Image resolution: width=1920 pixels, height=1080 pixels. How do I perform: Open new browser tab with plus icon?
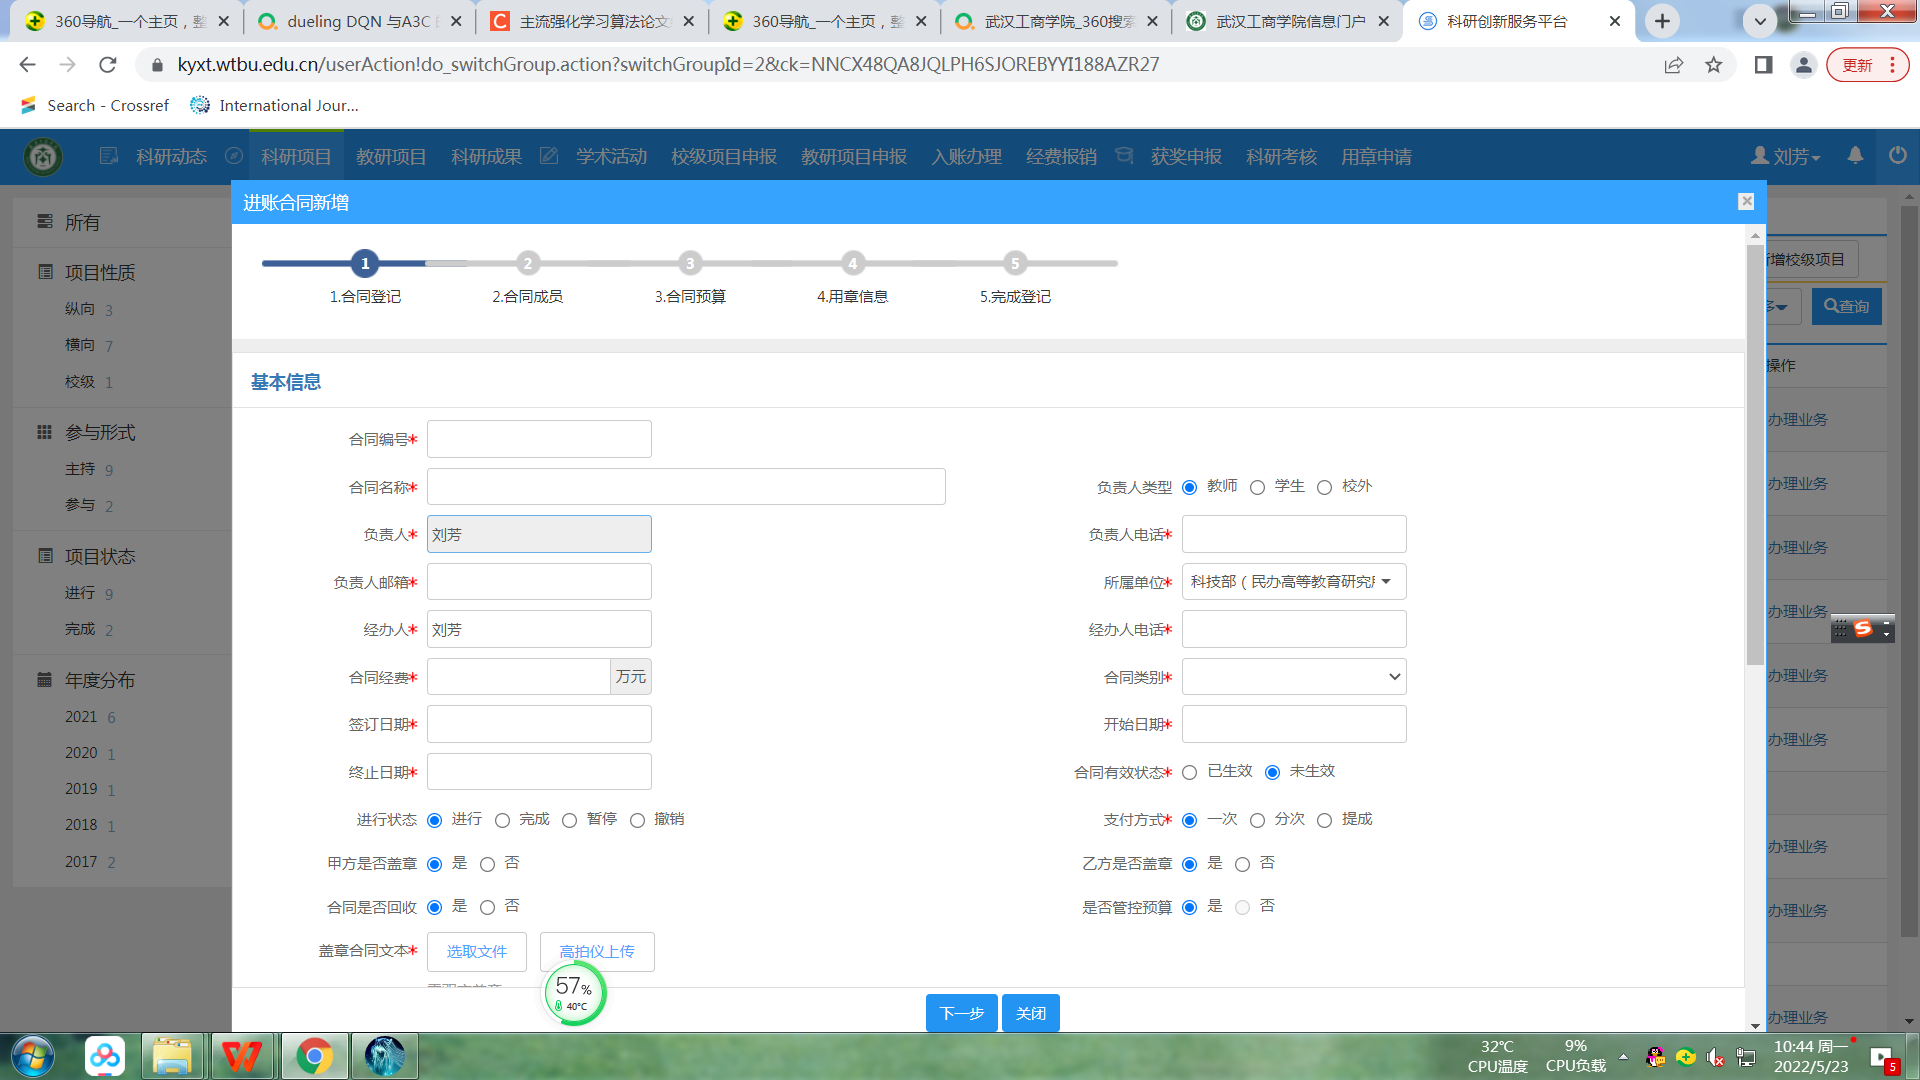tap(1662, 21)
